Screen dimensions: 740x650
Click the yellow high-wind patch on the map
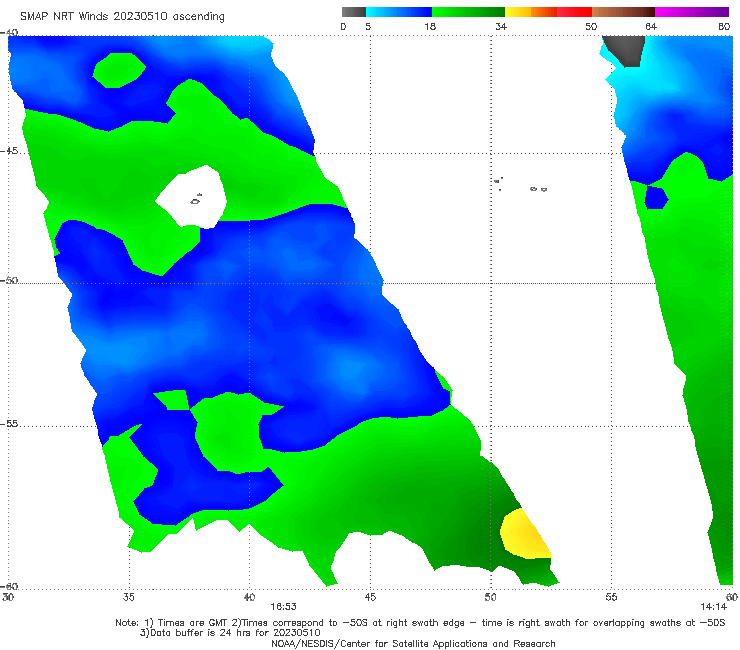pos(524,534)
